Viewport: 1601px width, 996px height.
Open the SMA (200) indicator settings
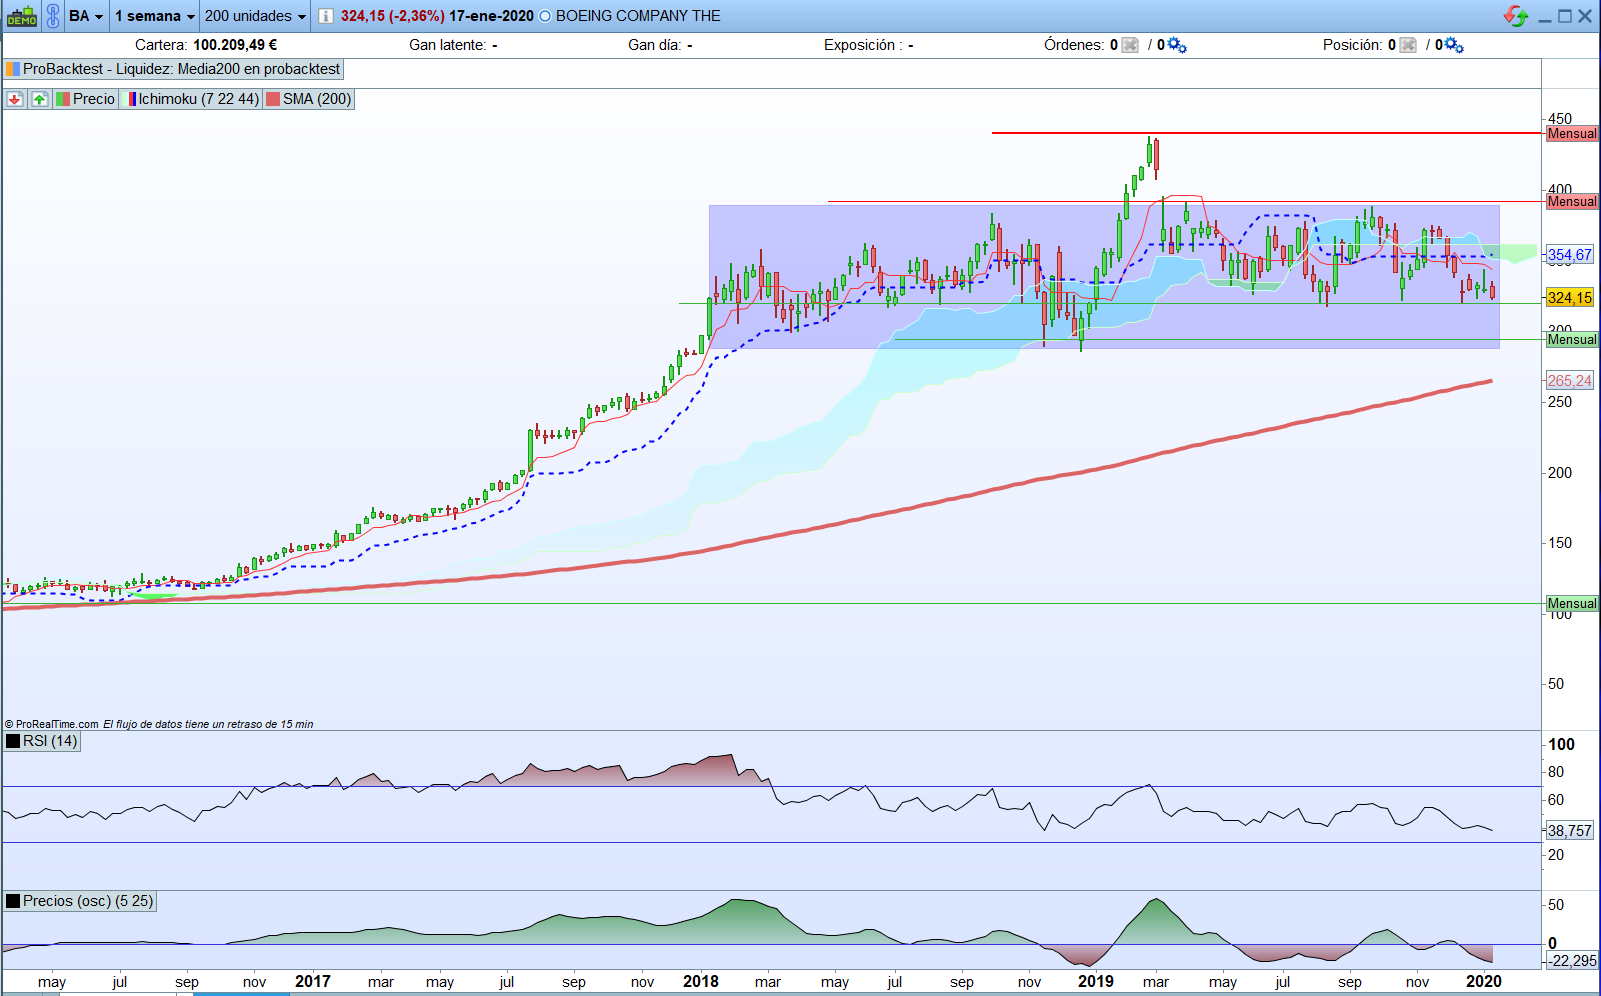pos(309,99)
